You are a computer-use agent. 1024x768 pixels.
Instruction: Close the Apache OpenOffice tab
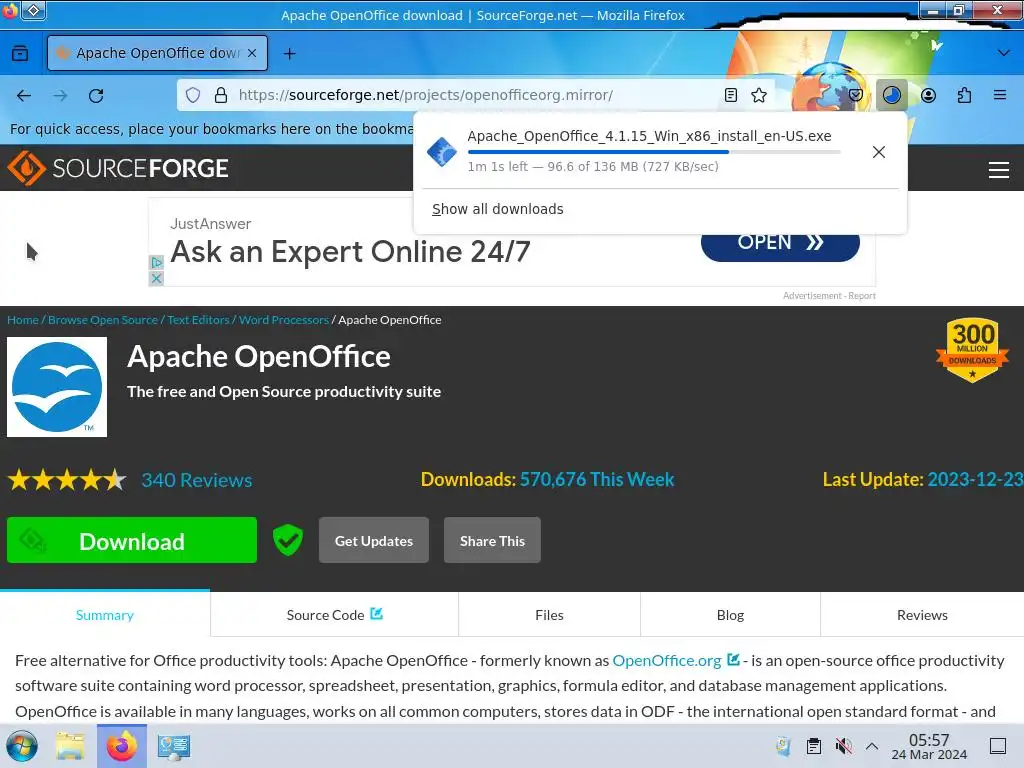pos(252,53)
